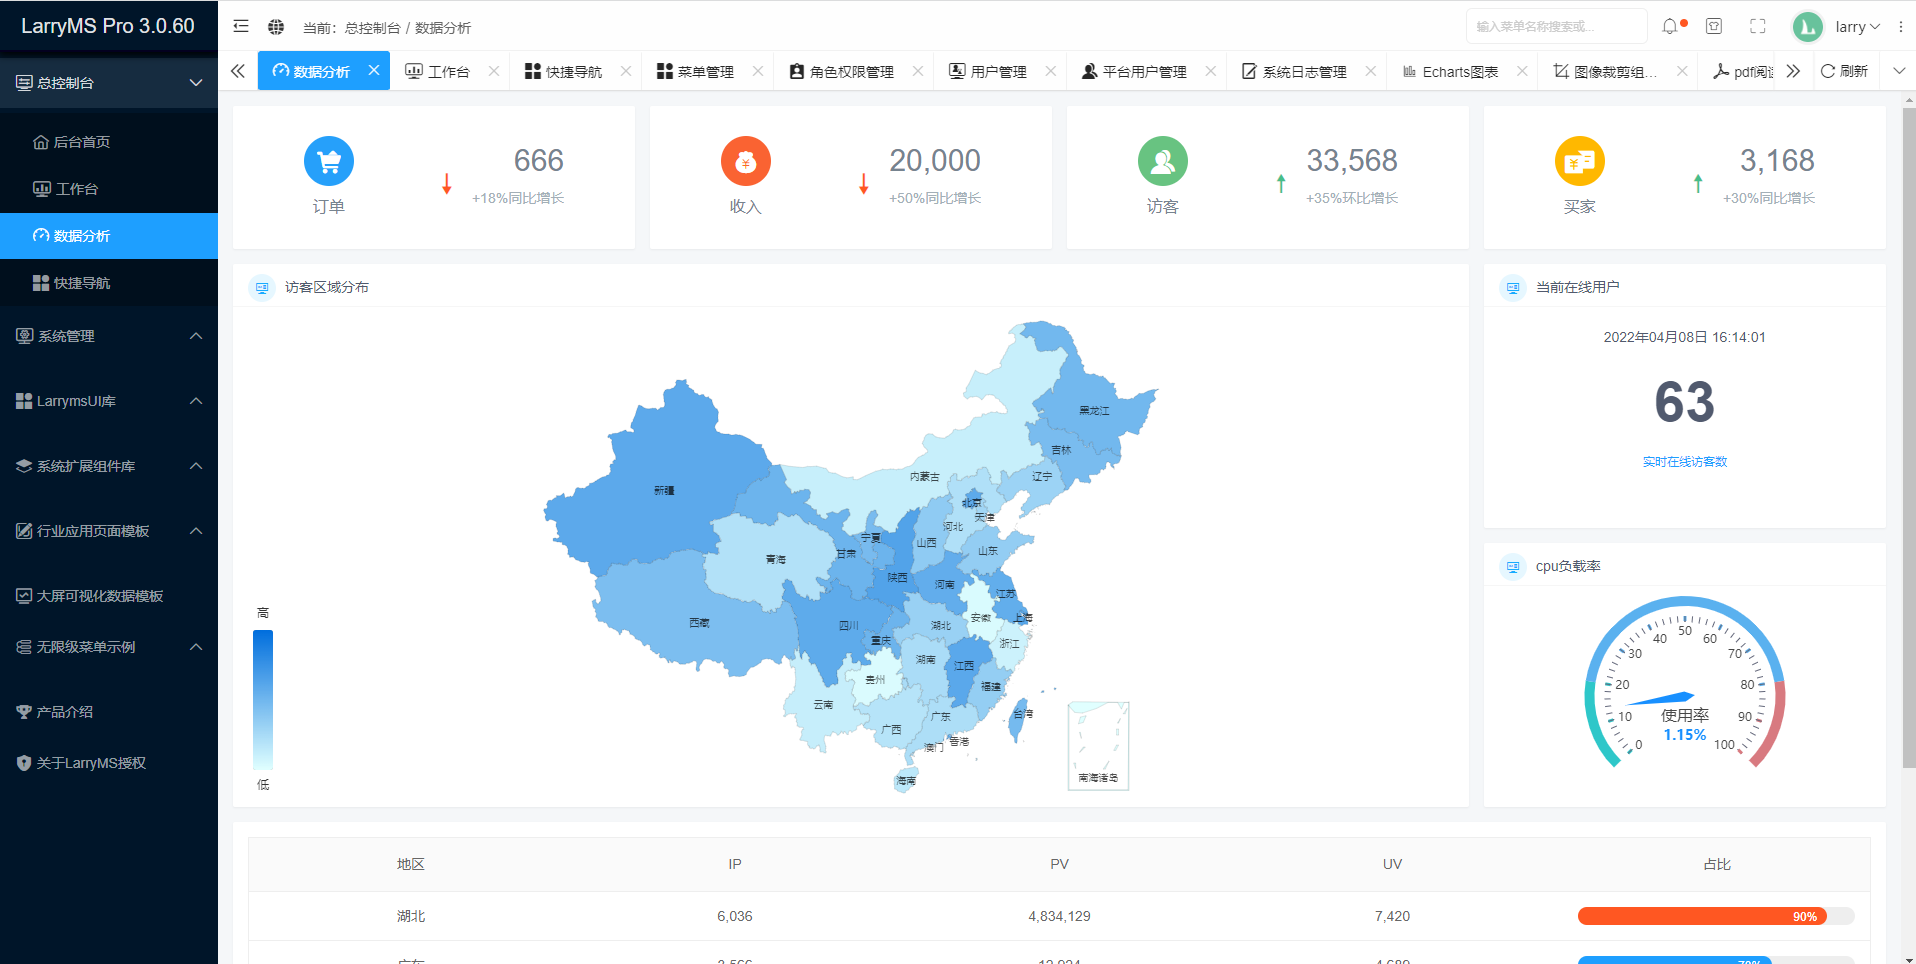Close the 工作台 tab

494,71
